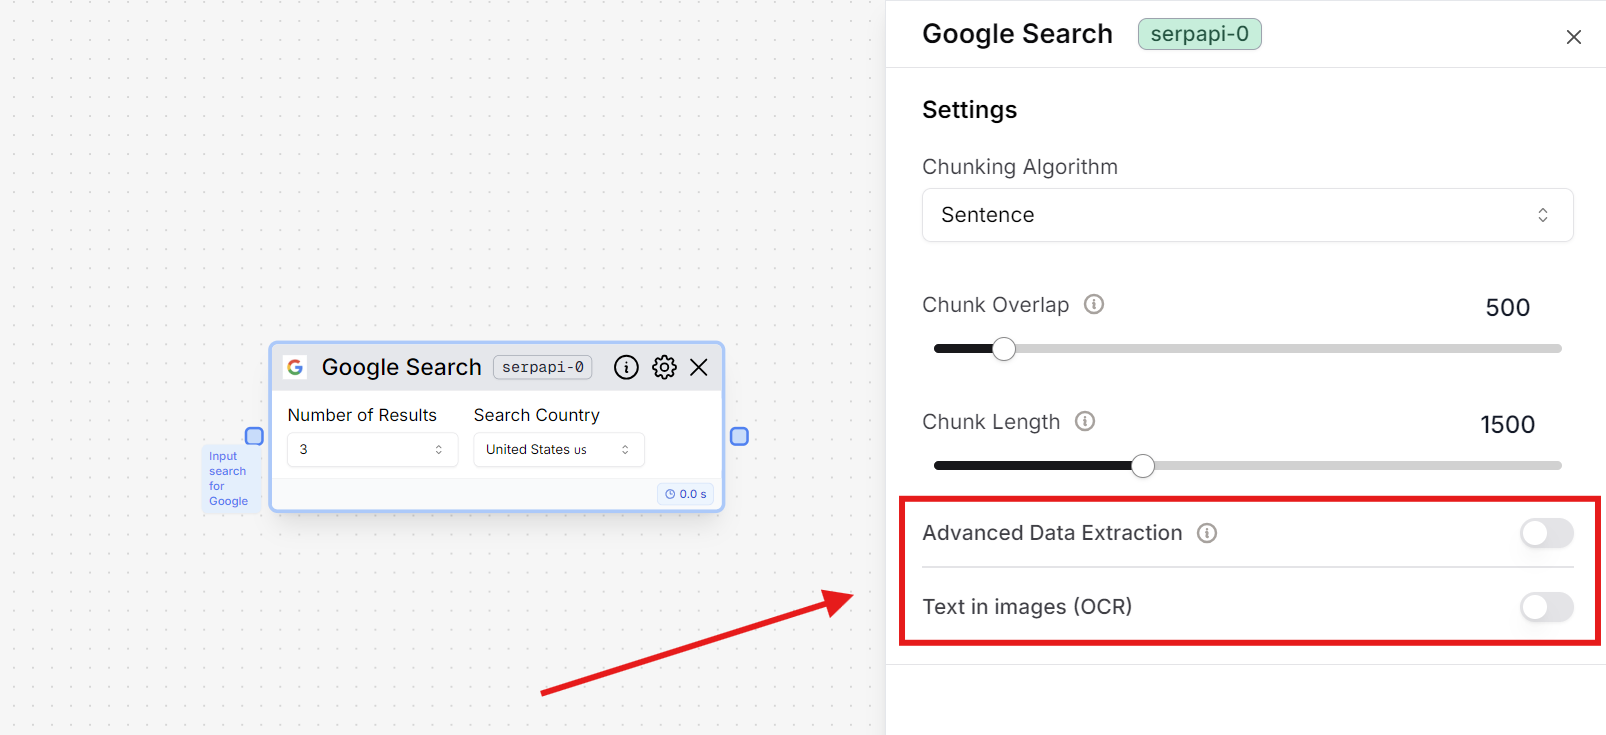Click the 0.0 s runtime badge
The image size is (1606, 735).
click(686, 494)
